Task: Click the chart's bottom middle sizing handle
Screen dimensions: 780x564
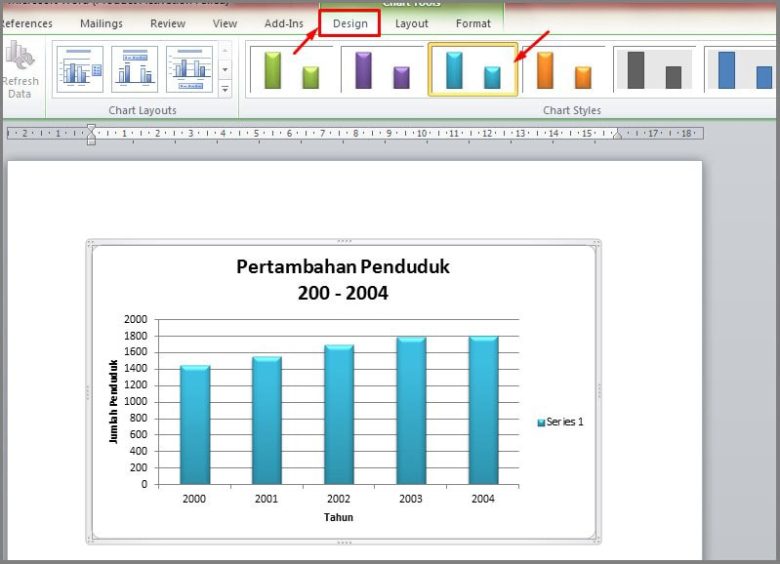Action: pos(344,542)
